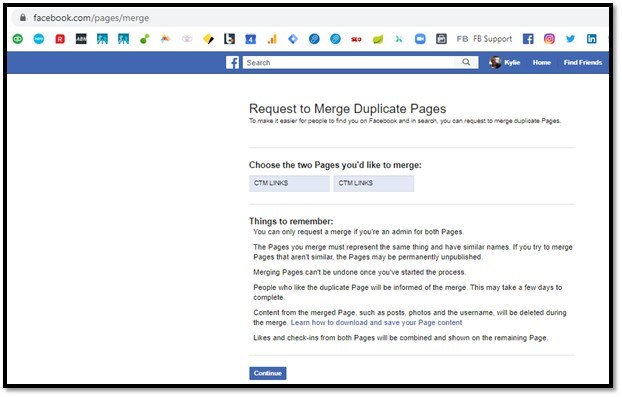Click the Facebook logo in blue header
Image resolution: width=622 pixels, height=397 pixels.
(x=232, y=63)
